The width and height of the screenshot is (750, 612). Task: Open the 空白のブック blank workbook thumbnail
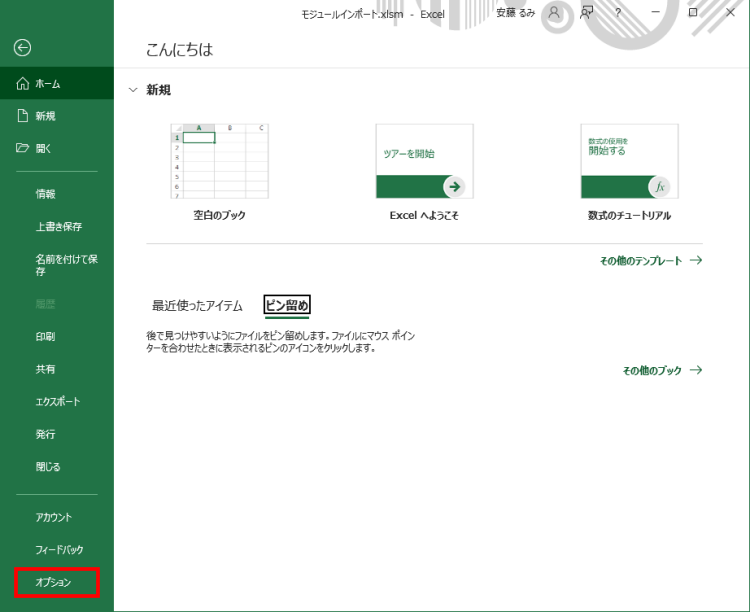[x=219, y=161]
